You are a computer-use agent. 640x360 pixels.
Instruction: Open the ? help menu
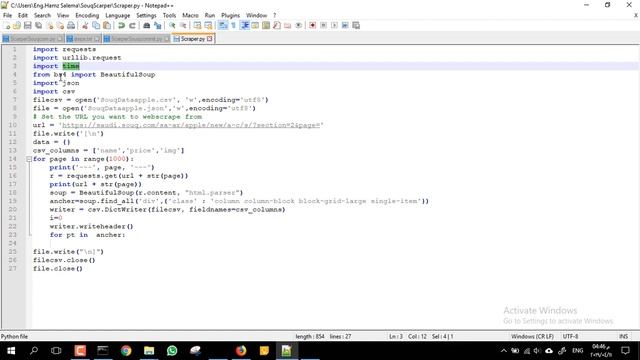coord(274,15)
